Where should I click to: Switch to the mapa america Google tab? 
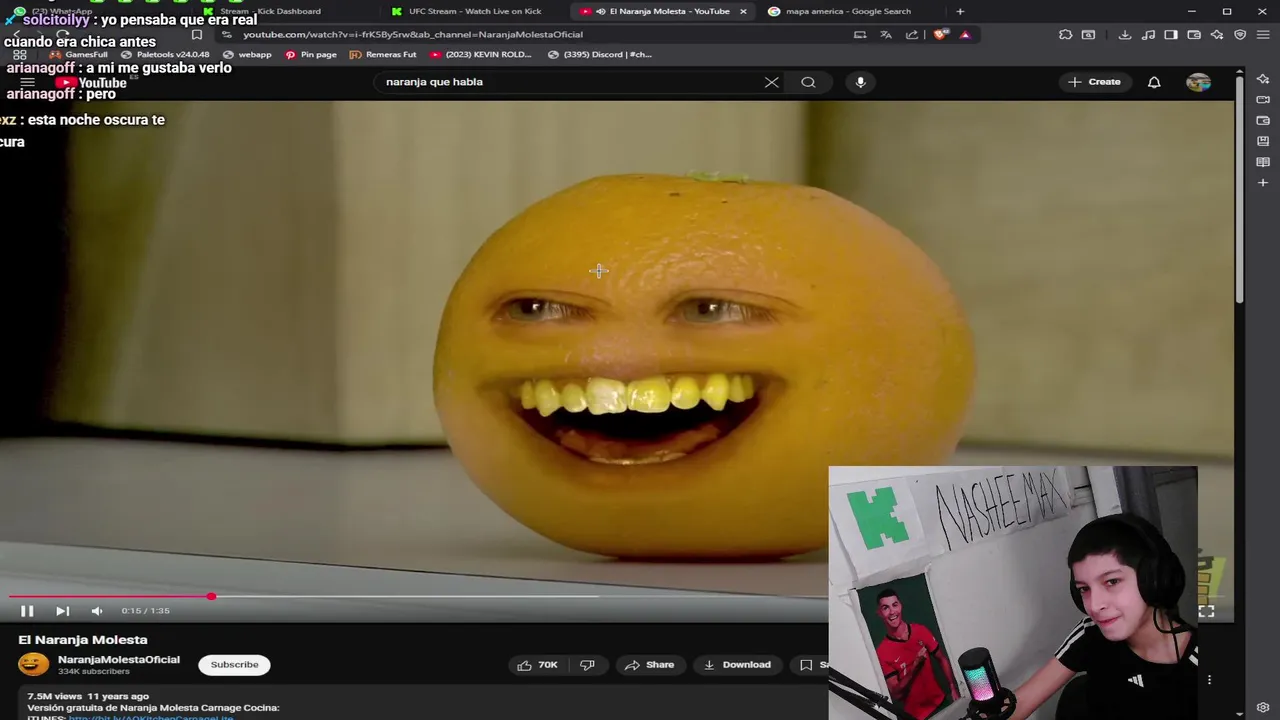848,11
